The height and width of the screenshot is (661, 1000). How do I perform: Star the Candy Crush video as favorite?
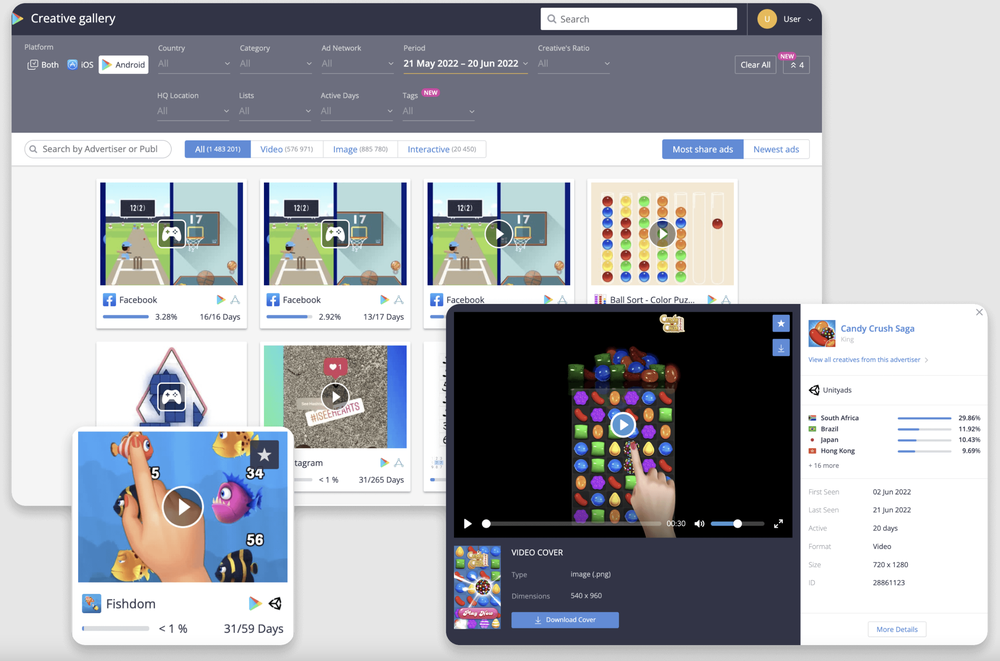point(781,324)
